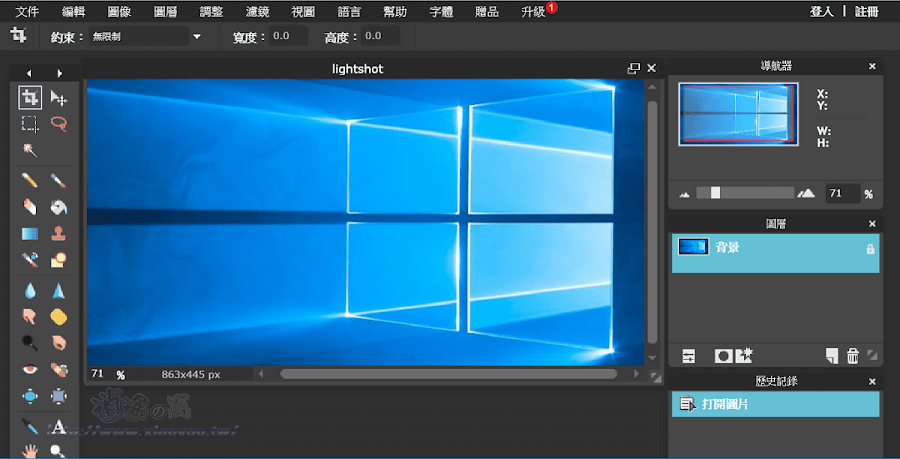Click the navigator zoom-in large mountains icon
This screenshot has width=900, height=459.
tap(806, 193)
